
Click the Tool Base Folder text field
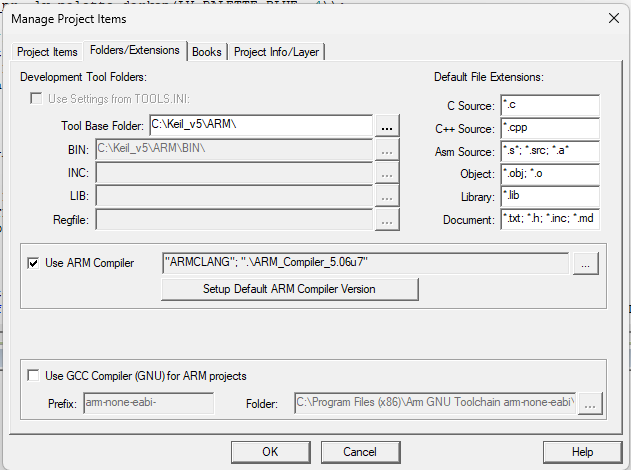pos(260,125)
